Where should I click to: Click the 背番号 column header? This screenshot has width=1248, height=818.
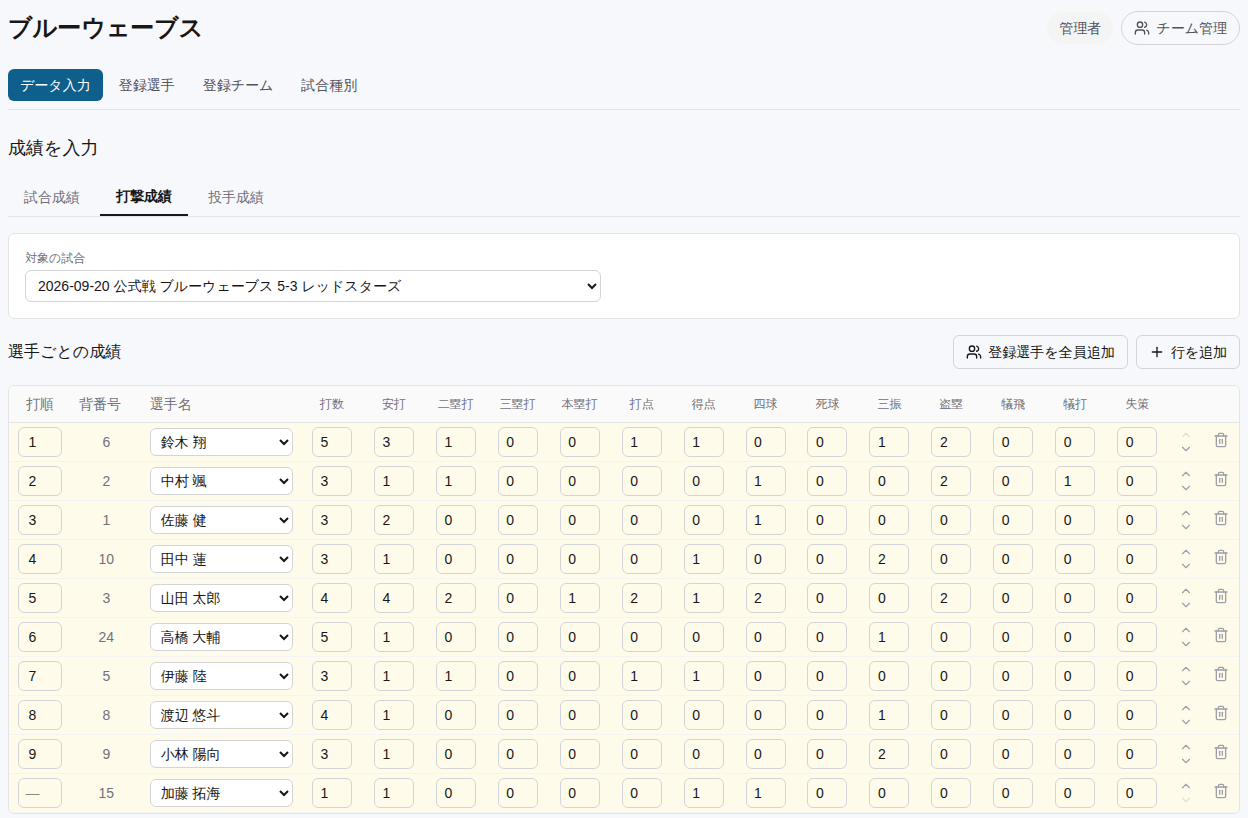click(100, 404)
